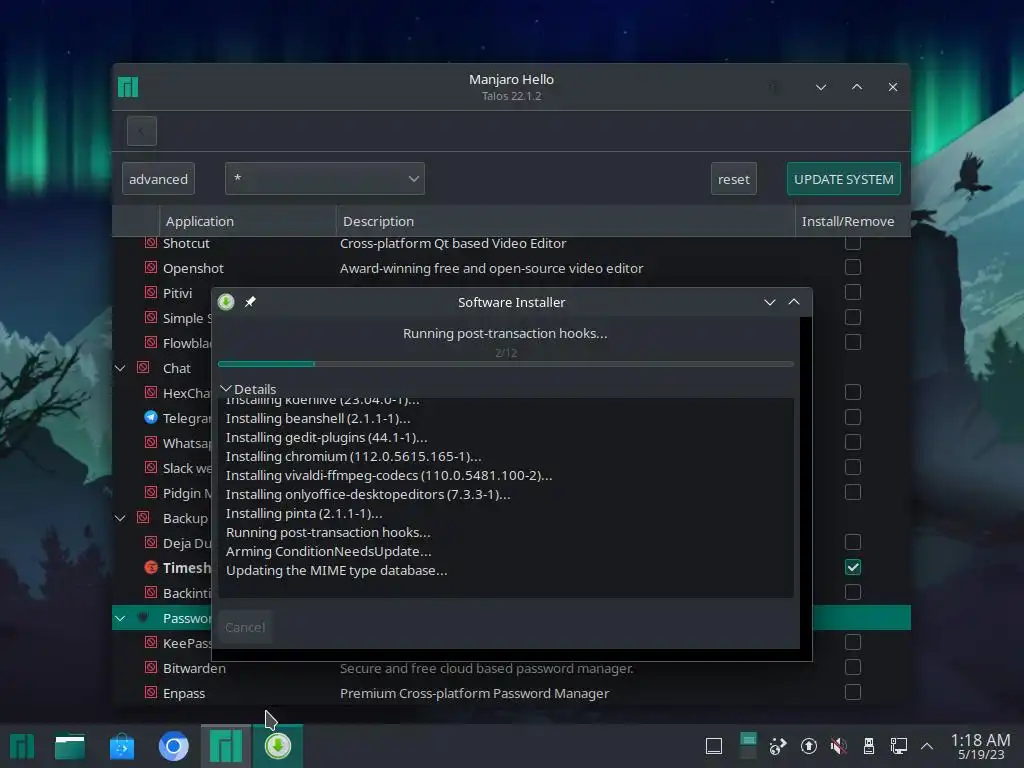This screenshot has width=1024, height=768.
Task: Open the asterisk filter dropdown
Action: (325, 178)
